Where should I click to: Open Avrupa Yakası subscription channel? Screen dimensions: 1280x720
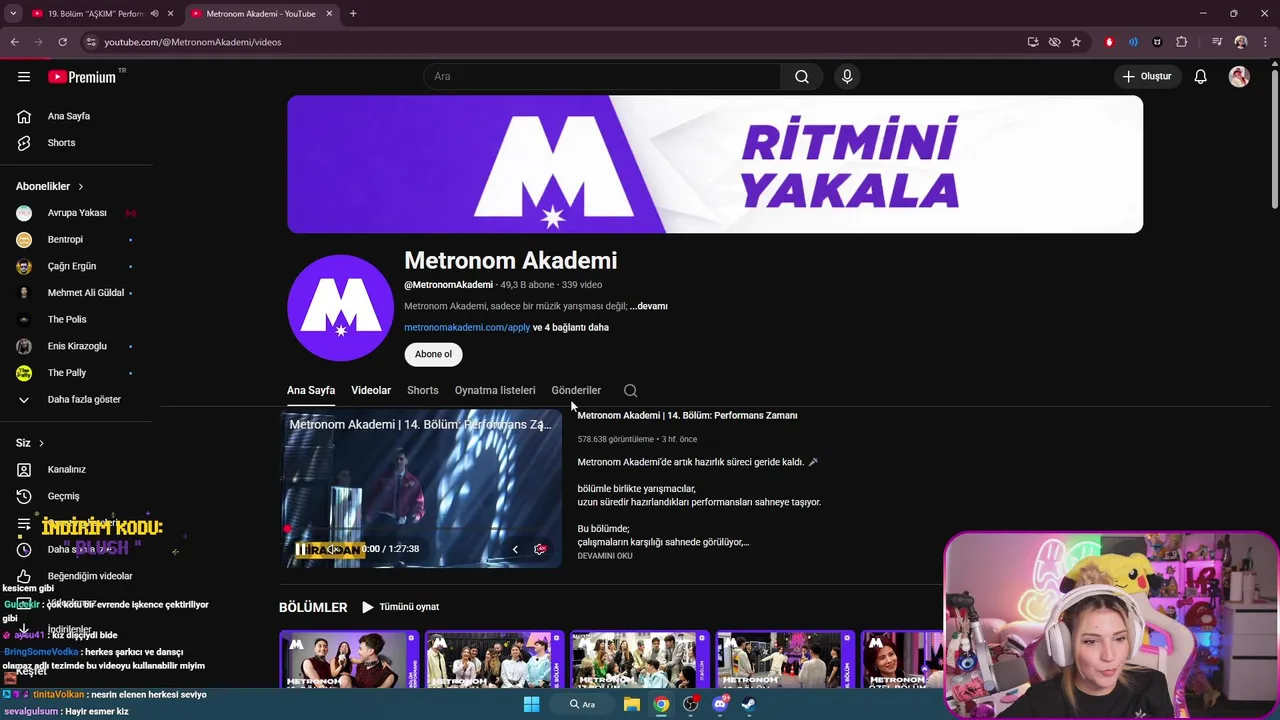pos(76,213)
